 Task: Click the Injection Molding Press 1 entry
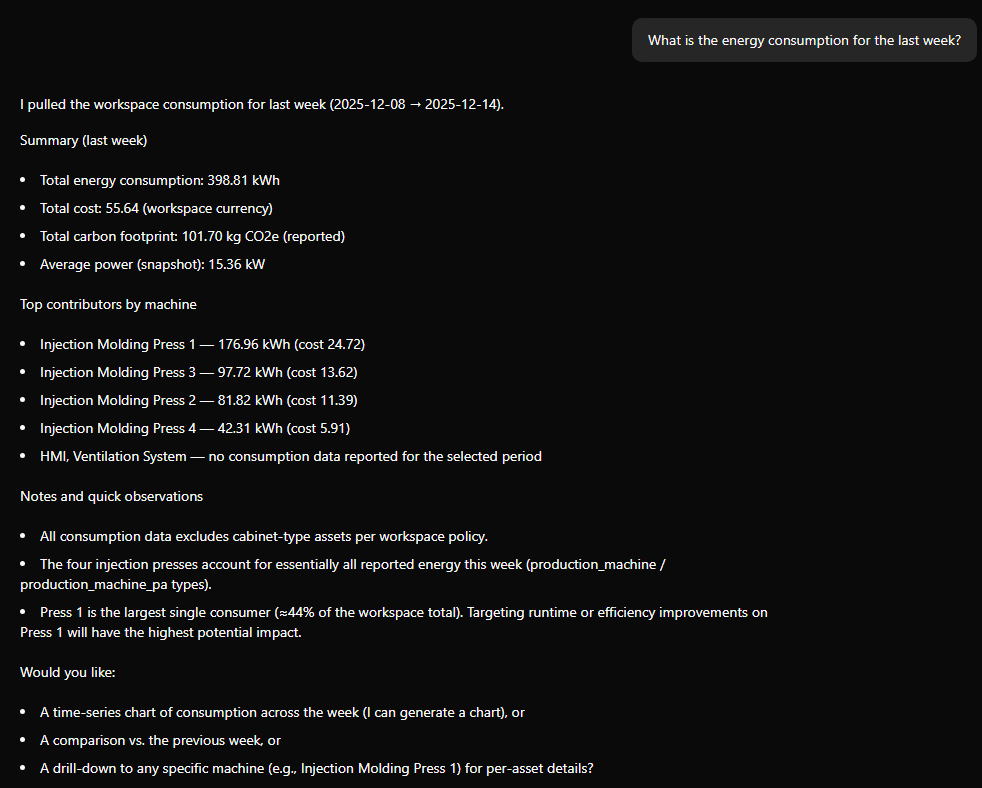coord(202,344)
